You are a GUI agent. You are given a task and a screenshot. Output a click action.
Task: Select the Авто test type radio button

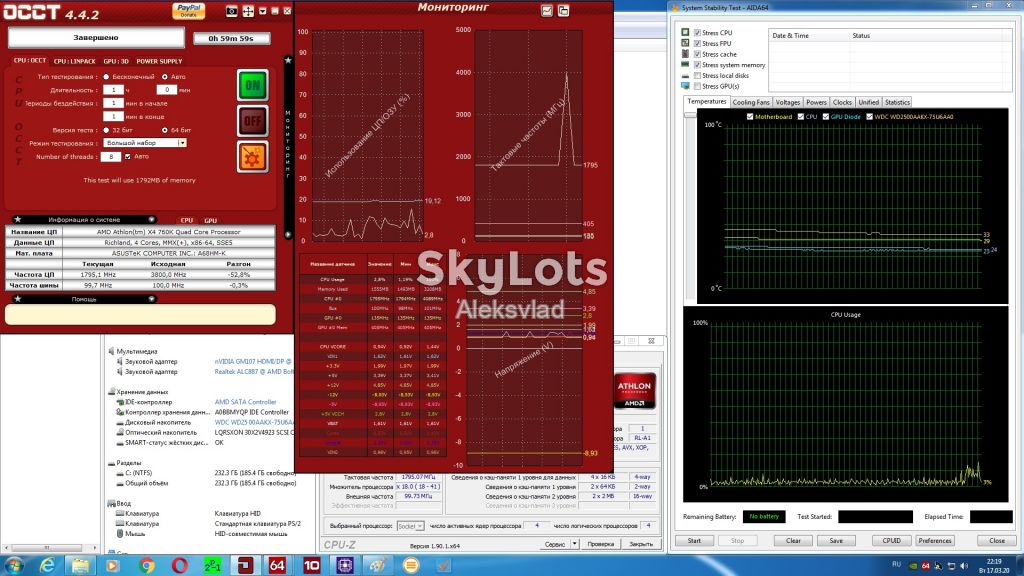(x=165, y=77)
